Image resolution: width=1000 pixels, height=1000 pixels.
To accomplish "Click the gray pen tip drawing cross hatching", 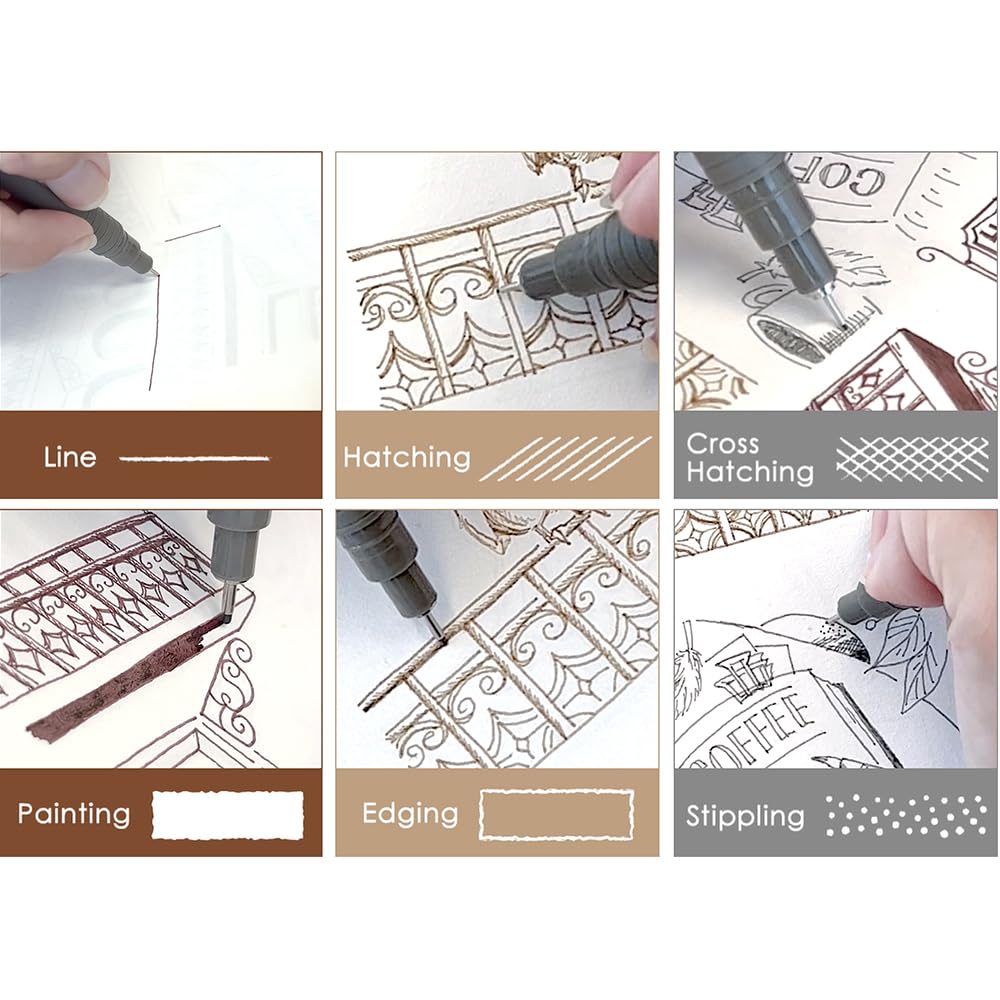I will click(x=832, y=306).
